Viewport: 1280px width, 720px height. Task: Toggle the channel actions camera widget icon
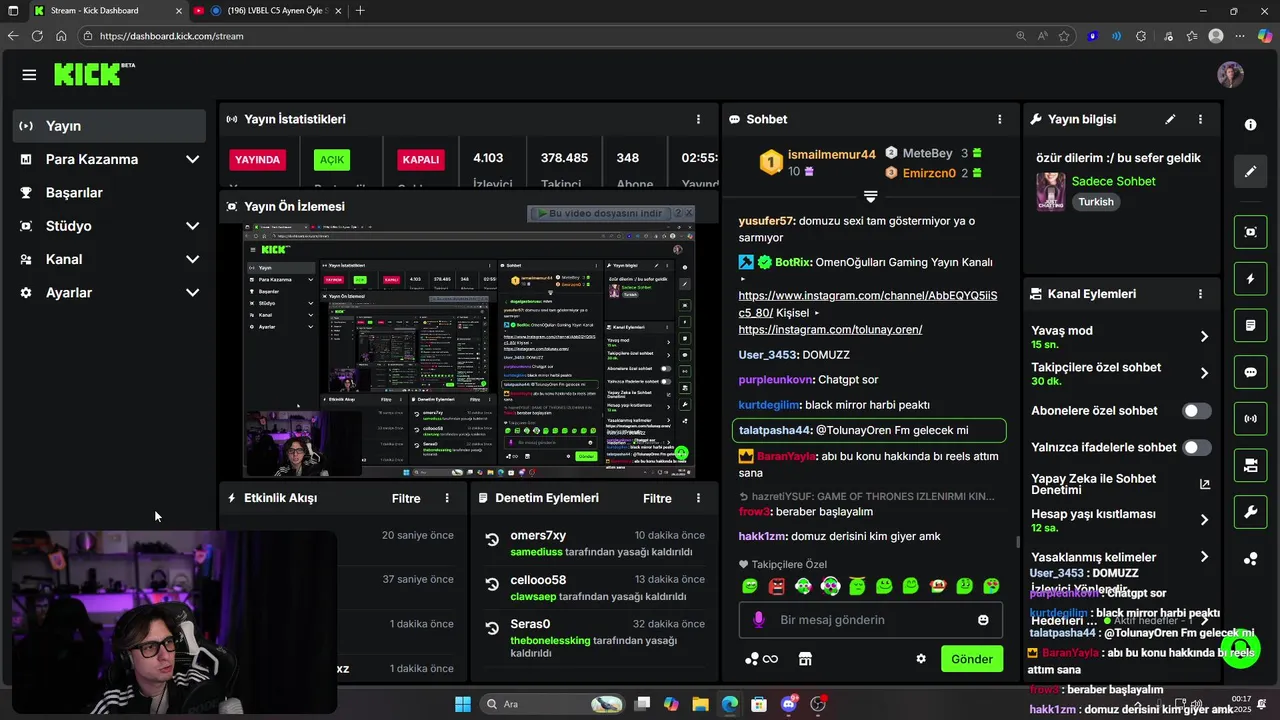[1250, 465]
